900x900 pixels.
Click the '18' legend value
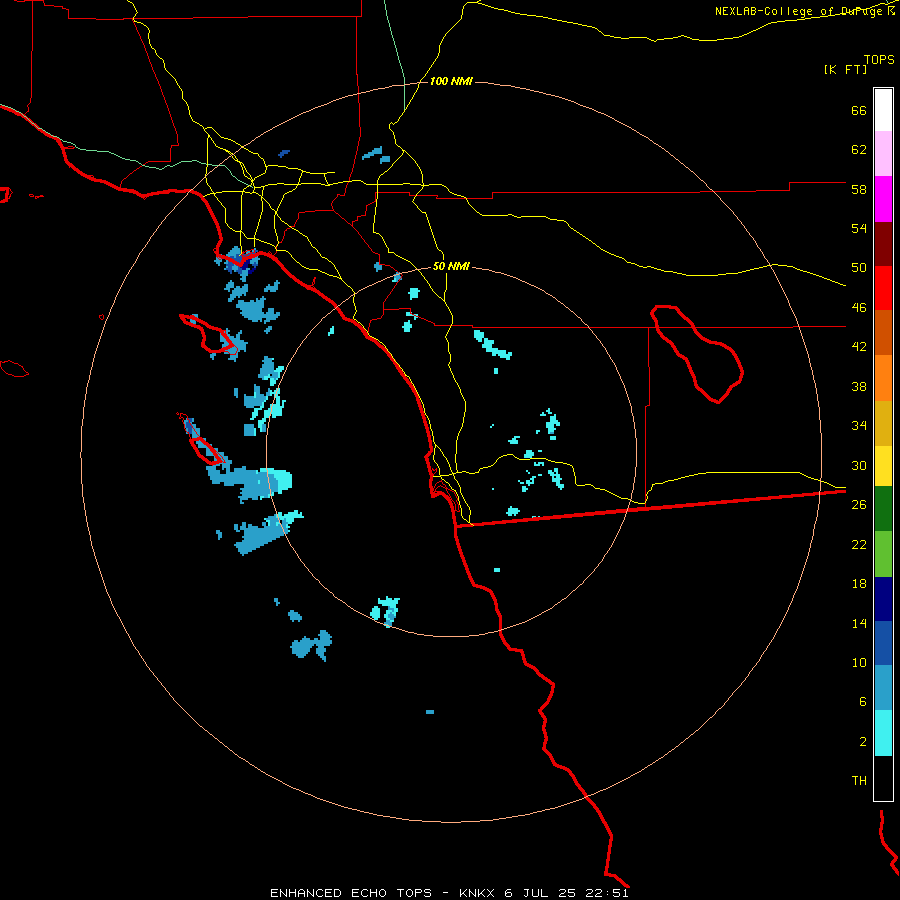(859, 584)
